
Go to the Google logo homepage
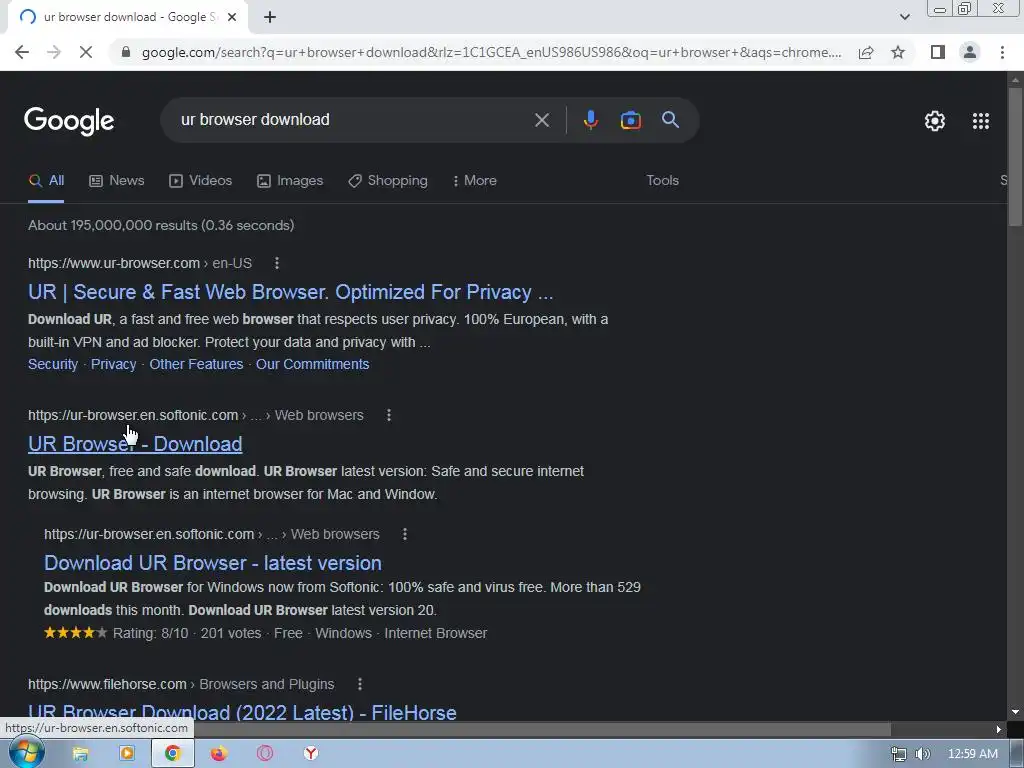coord(69,121)
